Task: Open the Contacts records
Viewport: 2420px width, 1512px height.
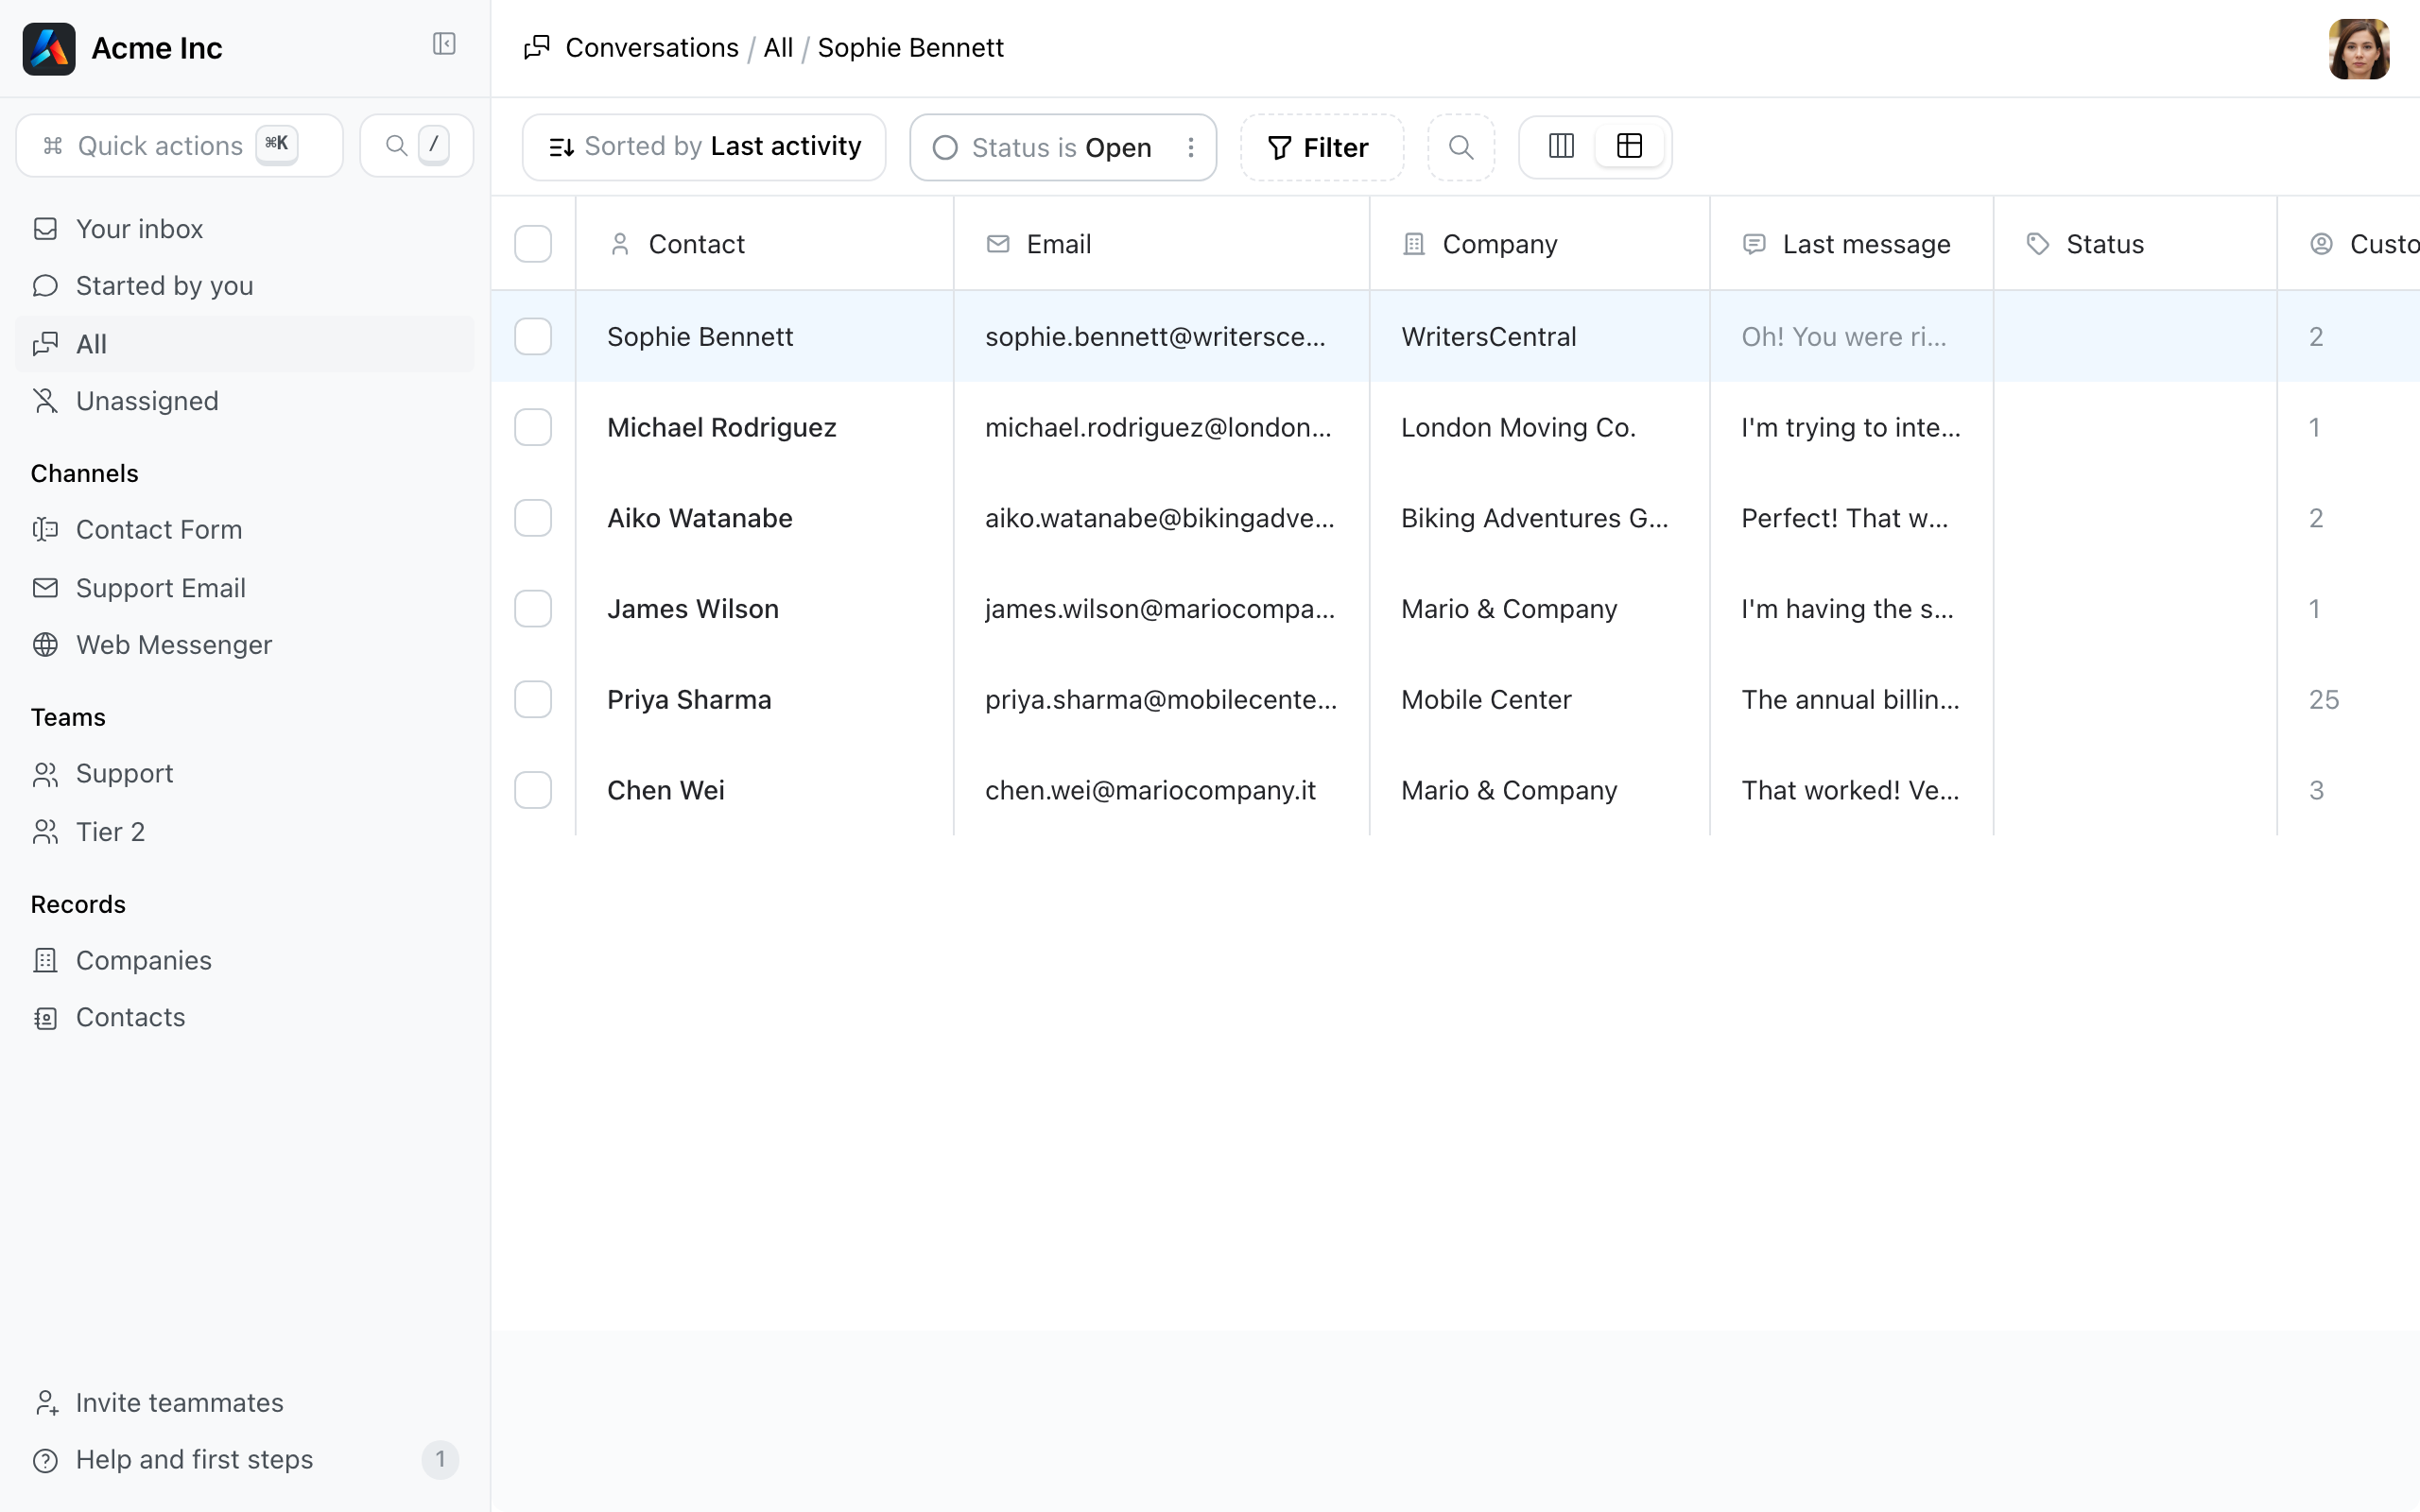Action: pyautogui.click(x=244, y=1017)
